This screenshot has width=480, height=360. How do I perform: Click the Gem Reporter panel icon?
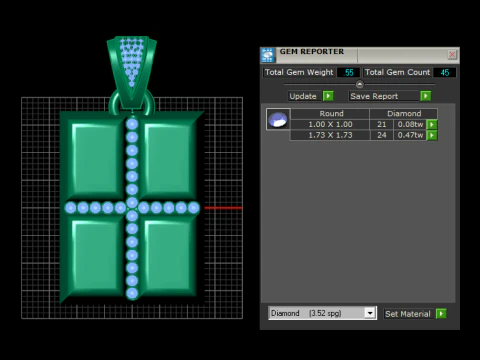click(268, 55)
